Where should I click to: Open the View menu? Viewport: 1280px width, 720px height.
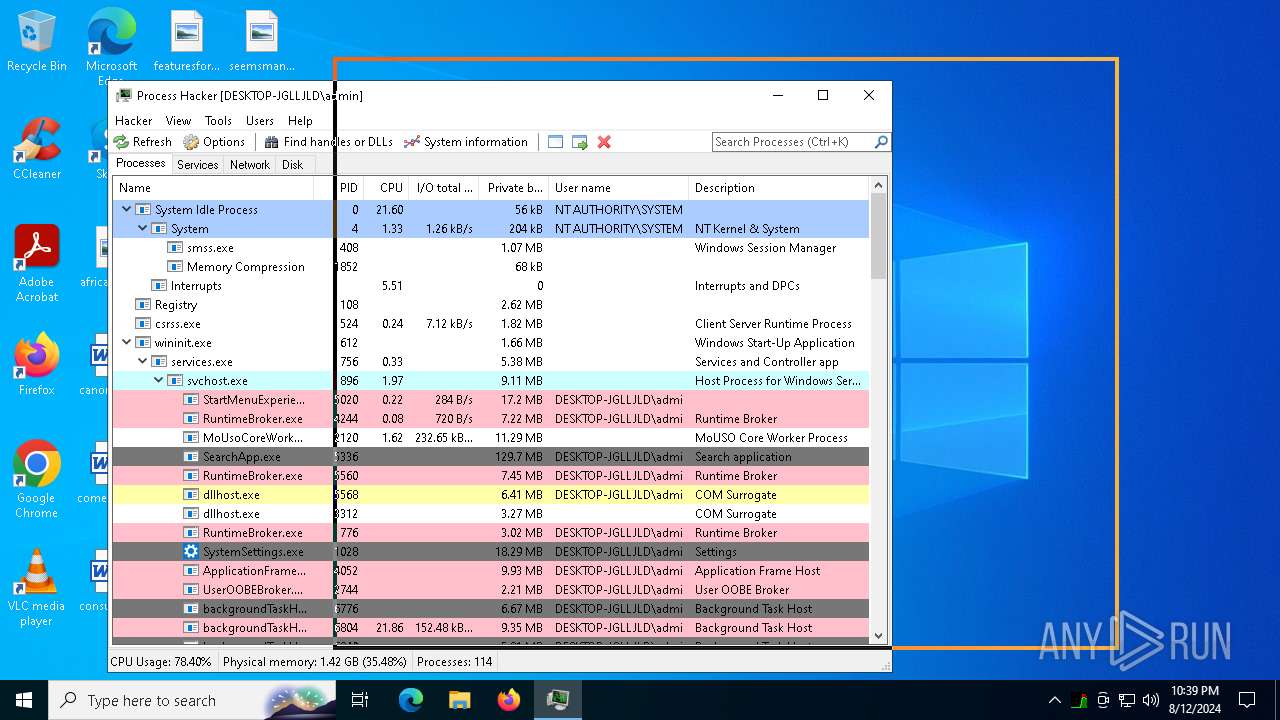178,120
